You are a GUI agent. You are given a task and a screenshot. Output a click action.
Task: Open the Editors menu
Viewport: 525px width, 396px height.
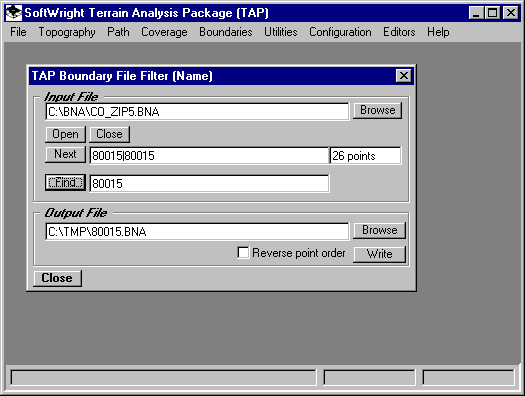(399, 32)
